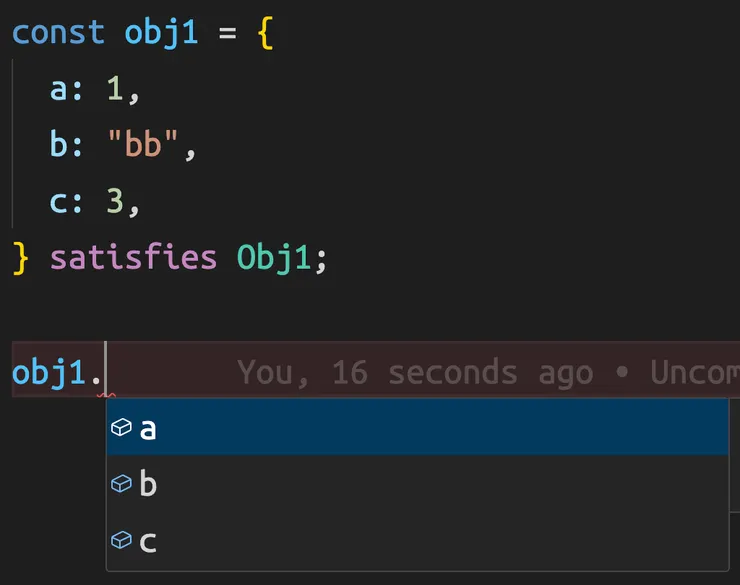Image resolution: width=740 pixels, height=585 pixels.
Task: Click the yellow closing curly brace
Action: pos(21,258)
